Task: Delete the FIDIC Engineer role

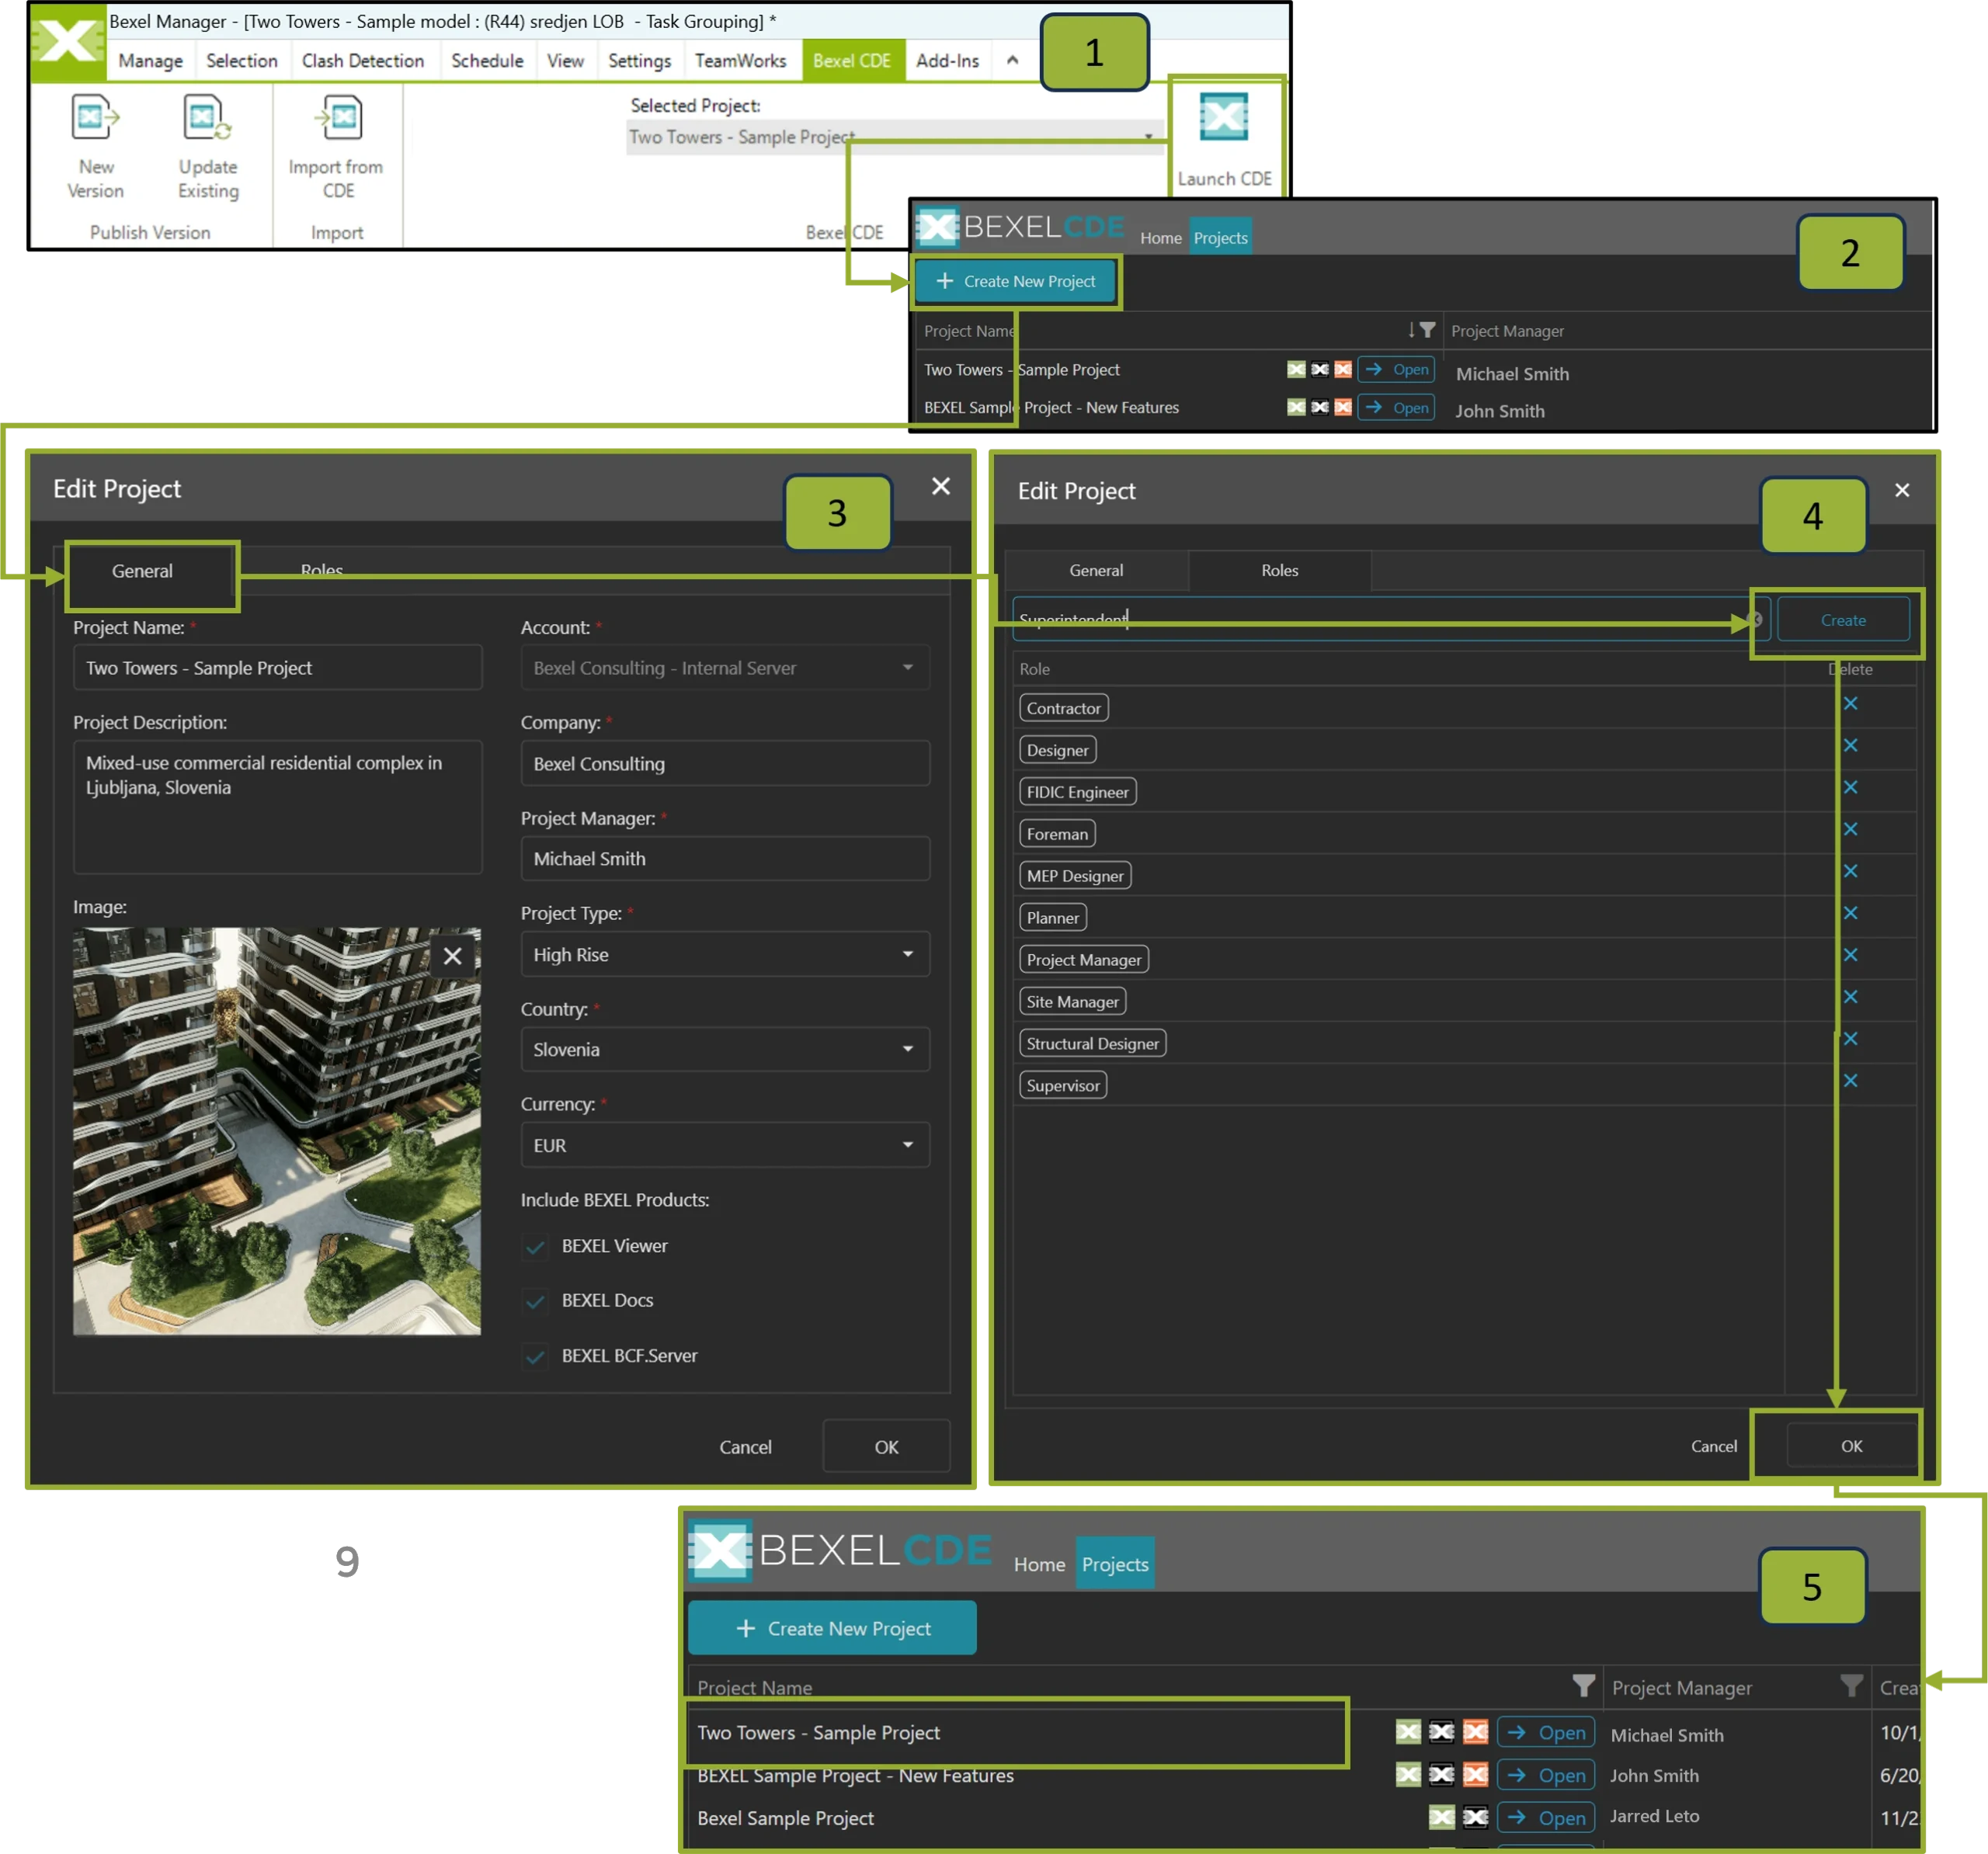Action: [x=1850, y=787]
